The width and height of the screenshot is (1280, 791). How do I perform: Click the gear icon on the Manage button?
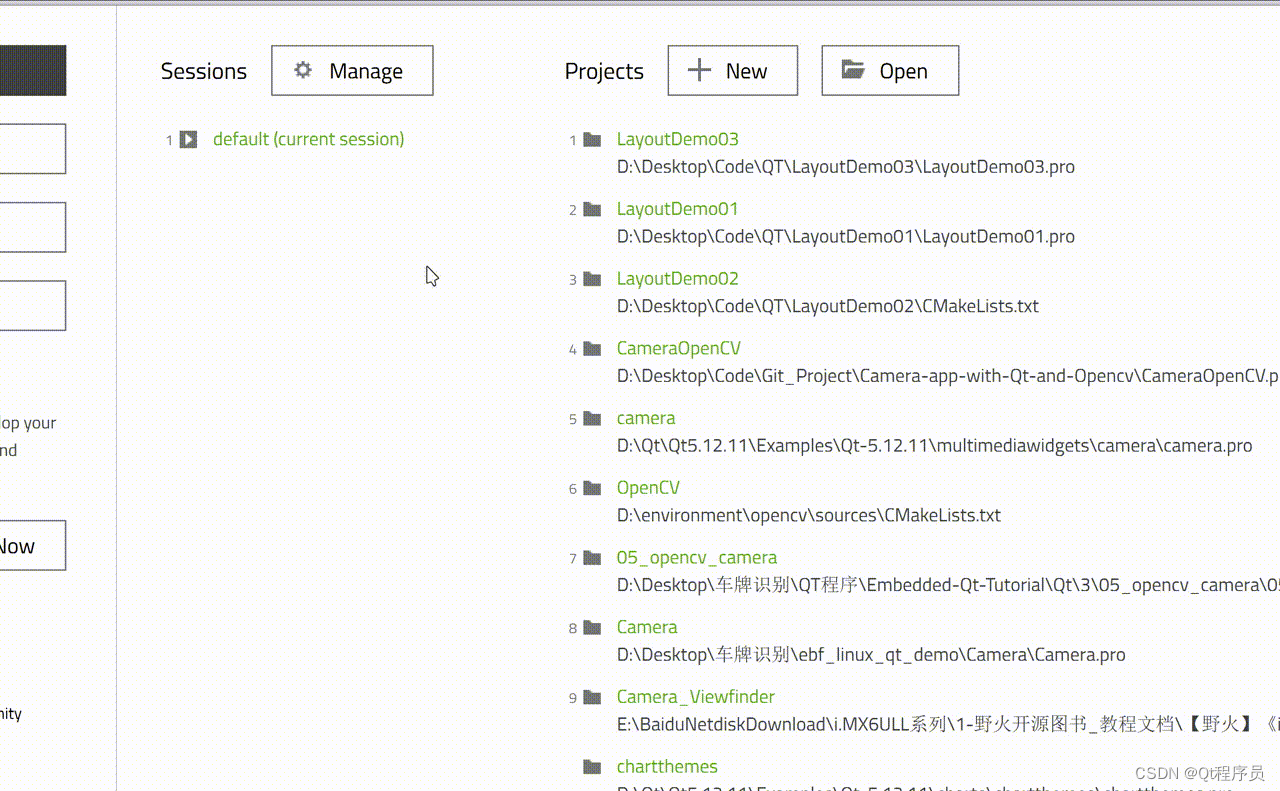[301, 70]
